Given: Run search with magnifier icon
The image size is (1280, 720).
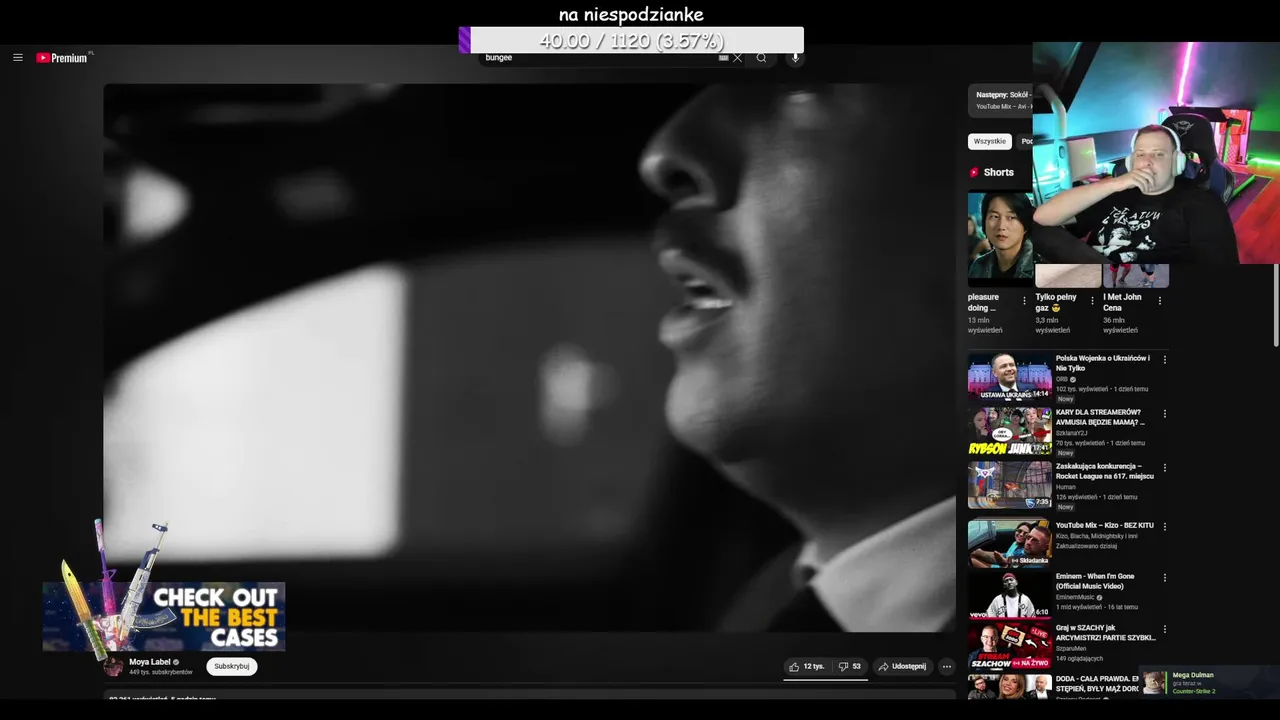Looking at the screenshot, I should tap(761, 58).
